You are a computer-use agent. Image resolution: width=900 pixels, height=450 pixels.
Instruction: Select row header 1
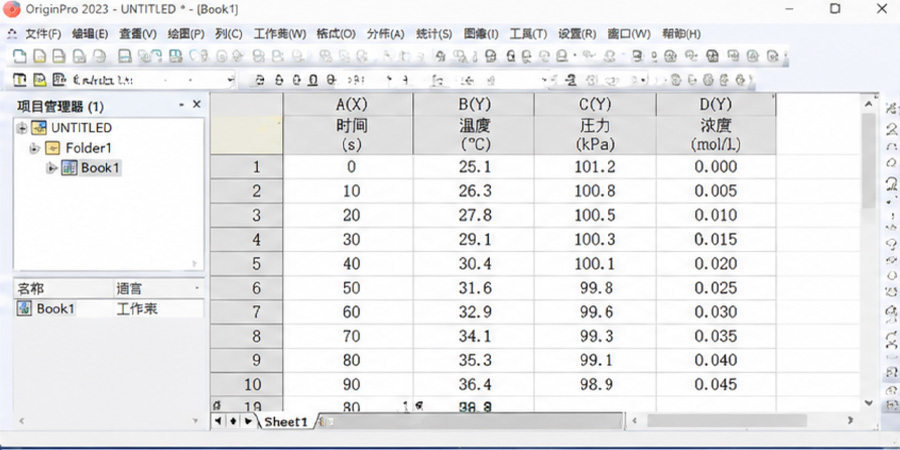[247, 167]
